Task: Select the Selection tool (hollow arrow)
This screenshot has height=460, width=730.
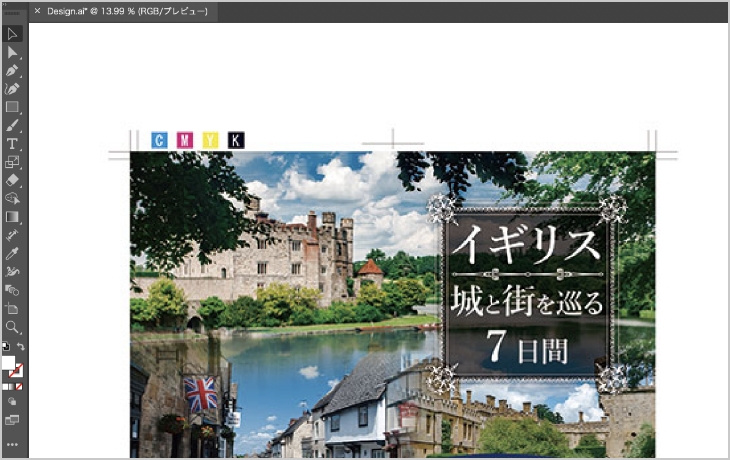Action: point(12,34)
